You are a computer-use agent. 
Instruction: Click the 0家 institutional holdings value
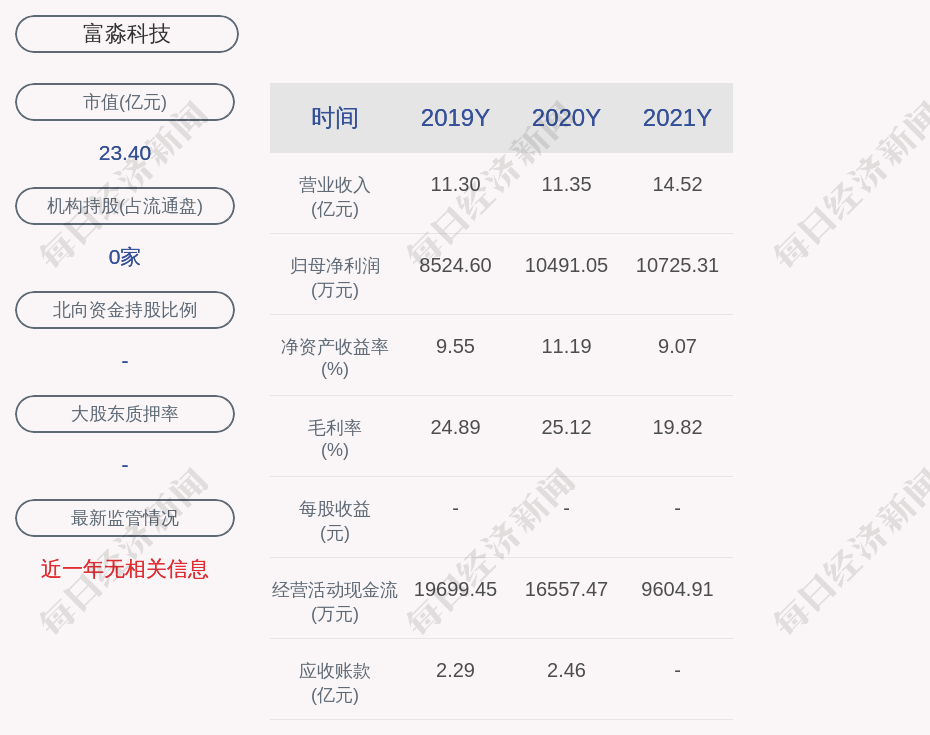coord(125,257)
